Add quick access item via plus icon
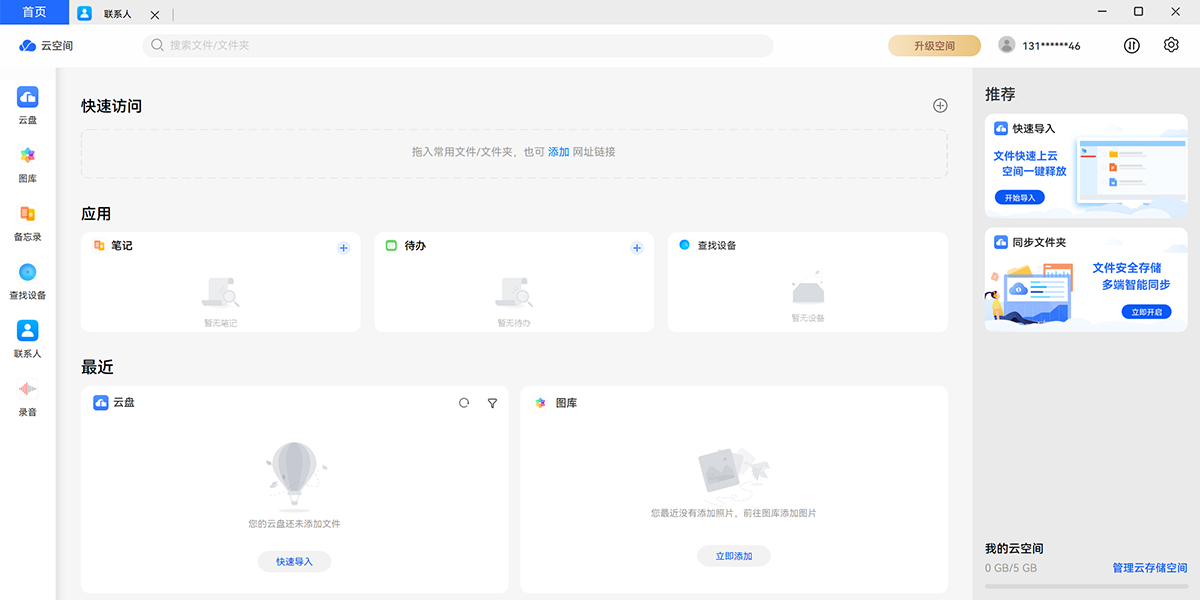This screenshot has height=600, width=1200. click(940, 106)
